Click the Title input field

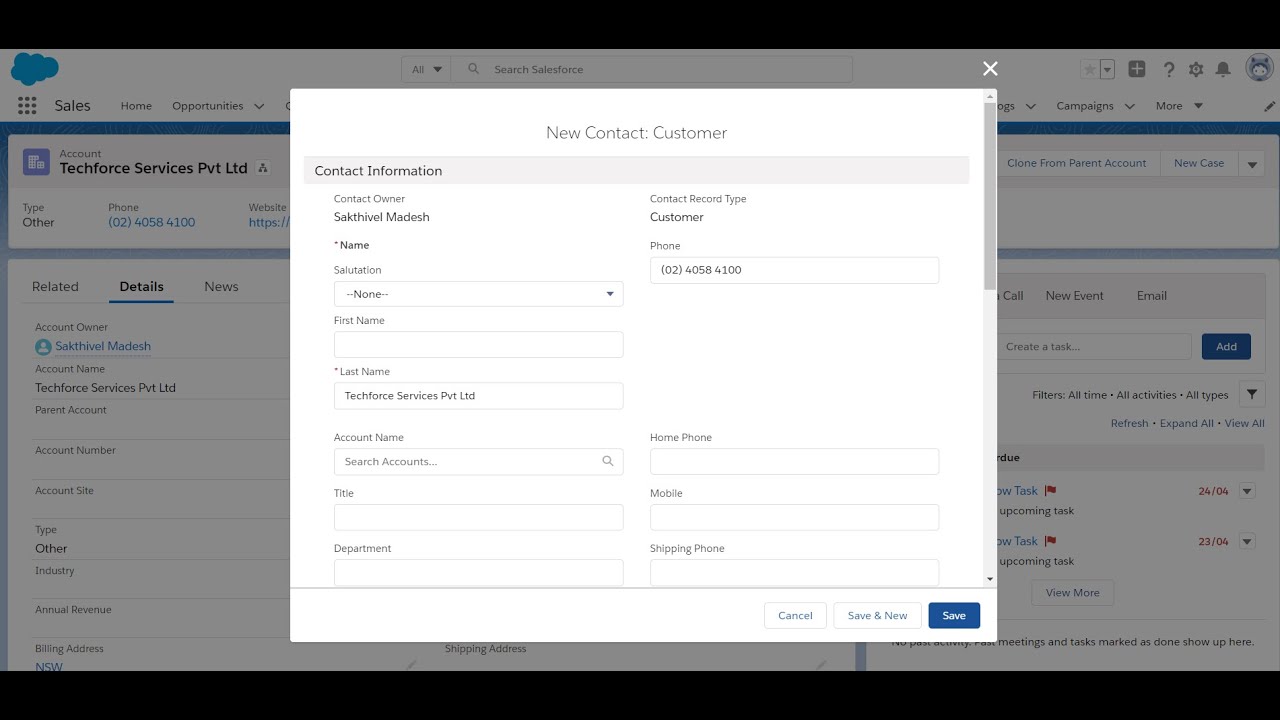(x=478, y=517)
